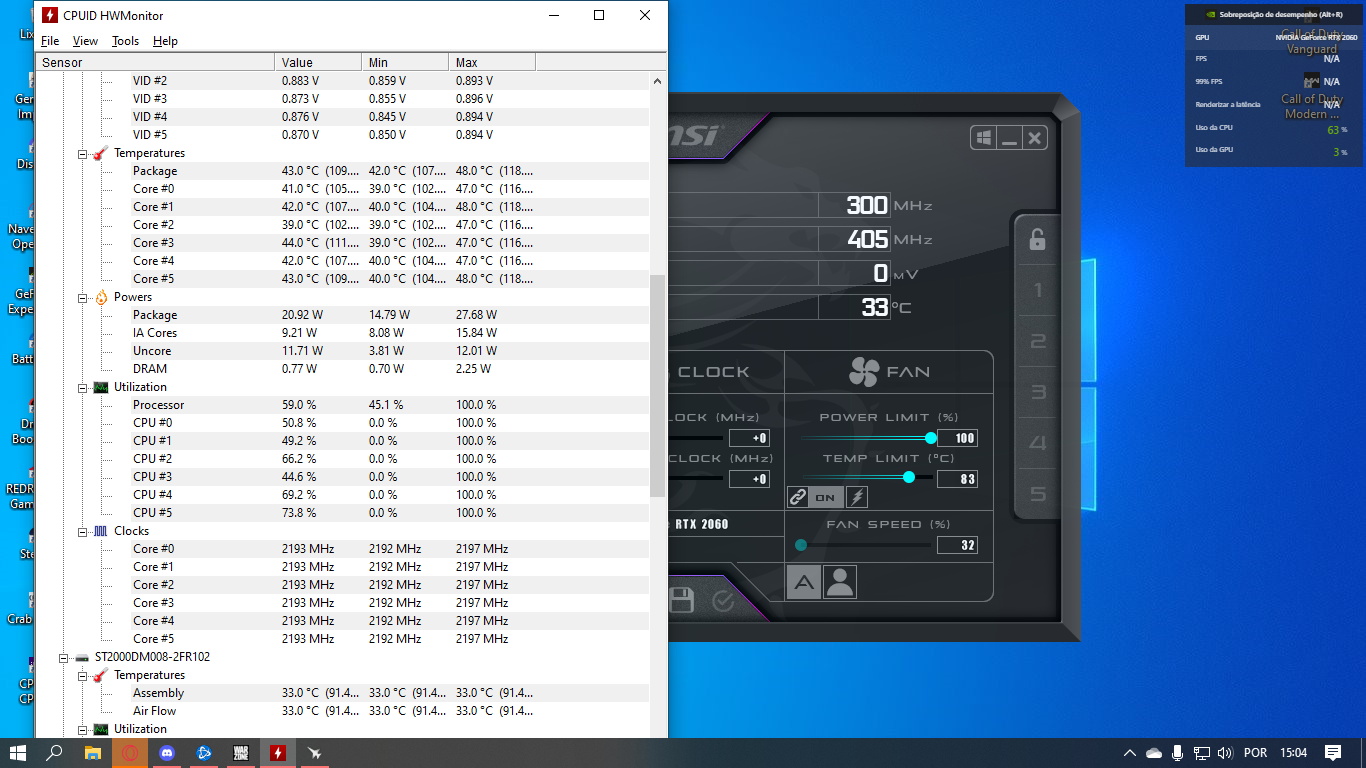Select the Temperatures Package row

tap(342, 171)
